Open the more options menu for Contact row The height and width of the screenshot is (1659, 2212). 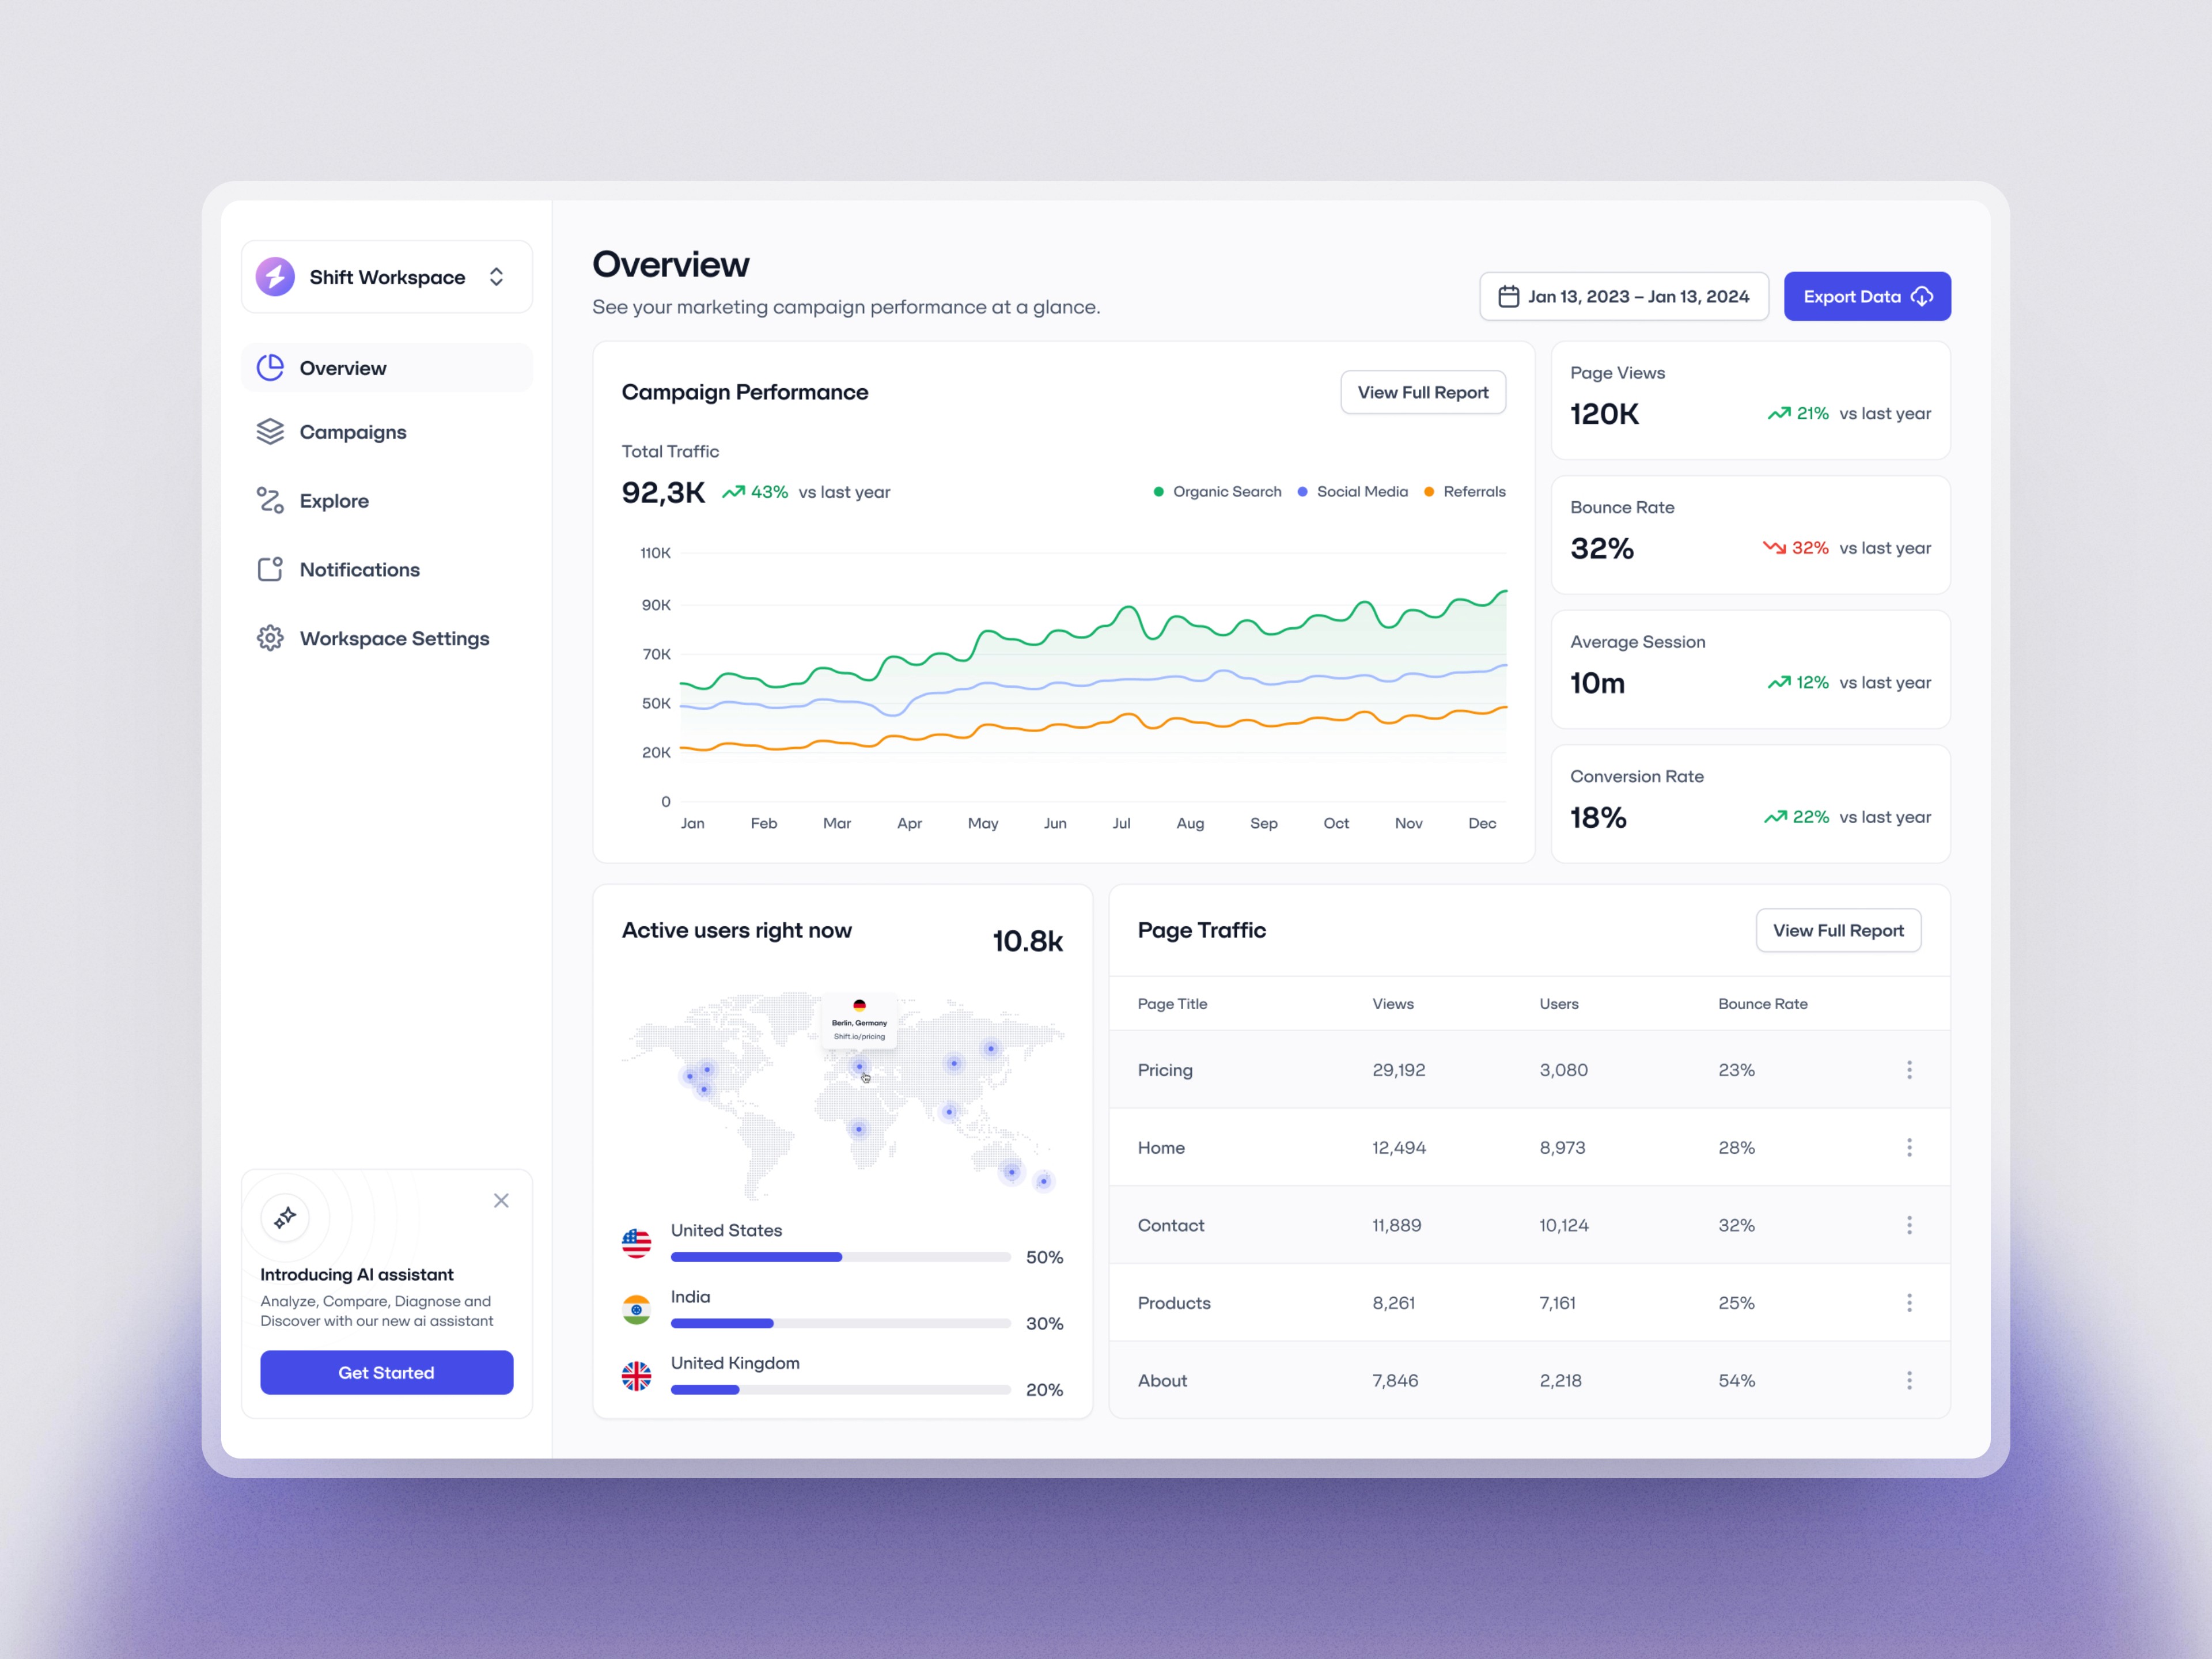[1909, 1225]
